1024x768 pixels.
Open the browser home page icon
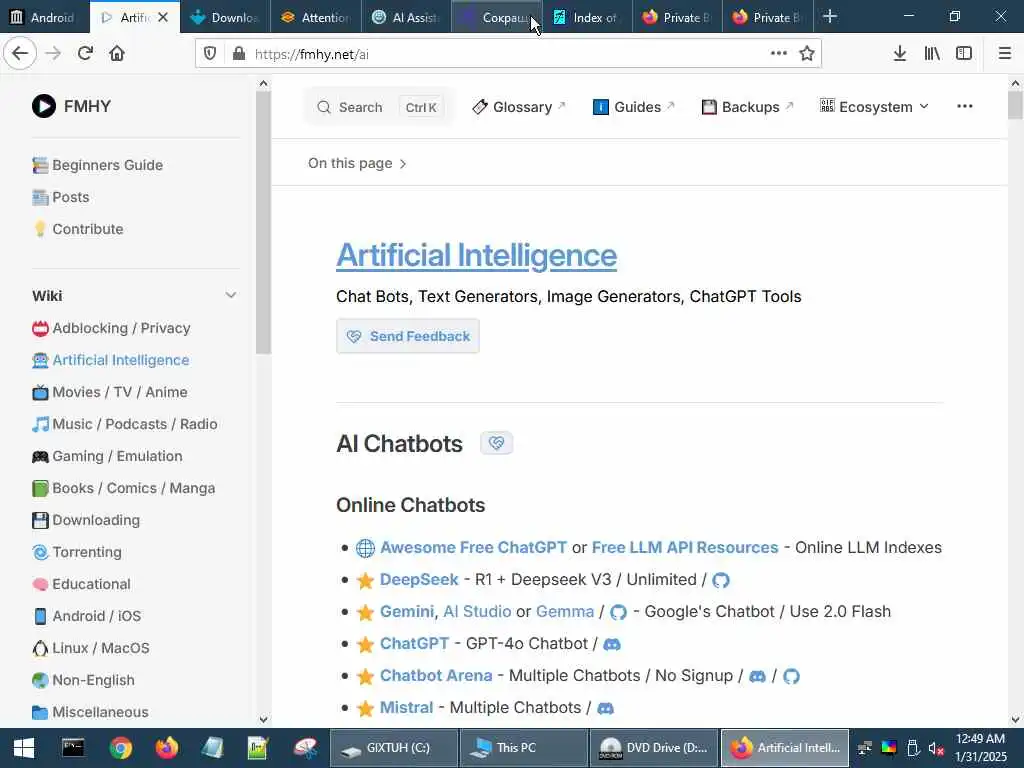pyautogui.click(x=117, y=54)
